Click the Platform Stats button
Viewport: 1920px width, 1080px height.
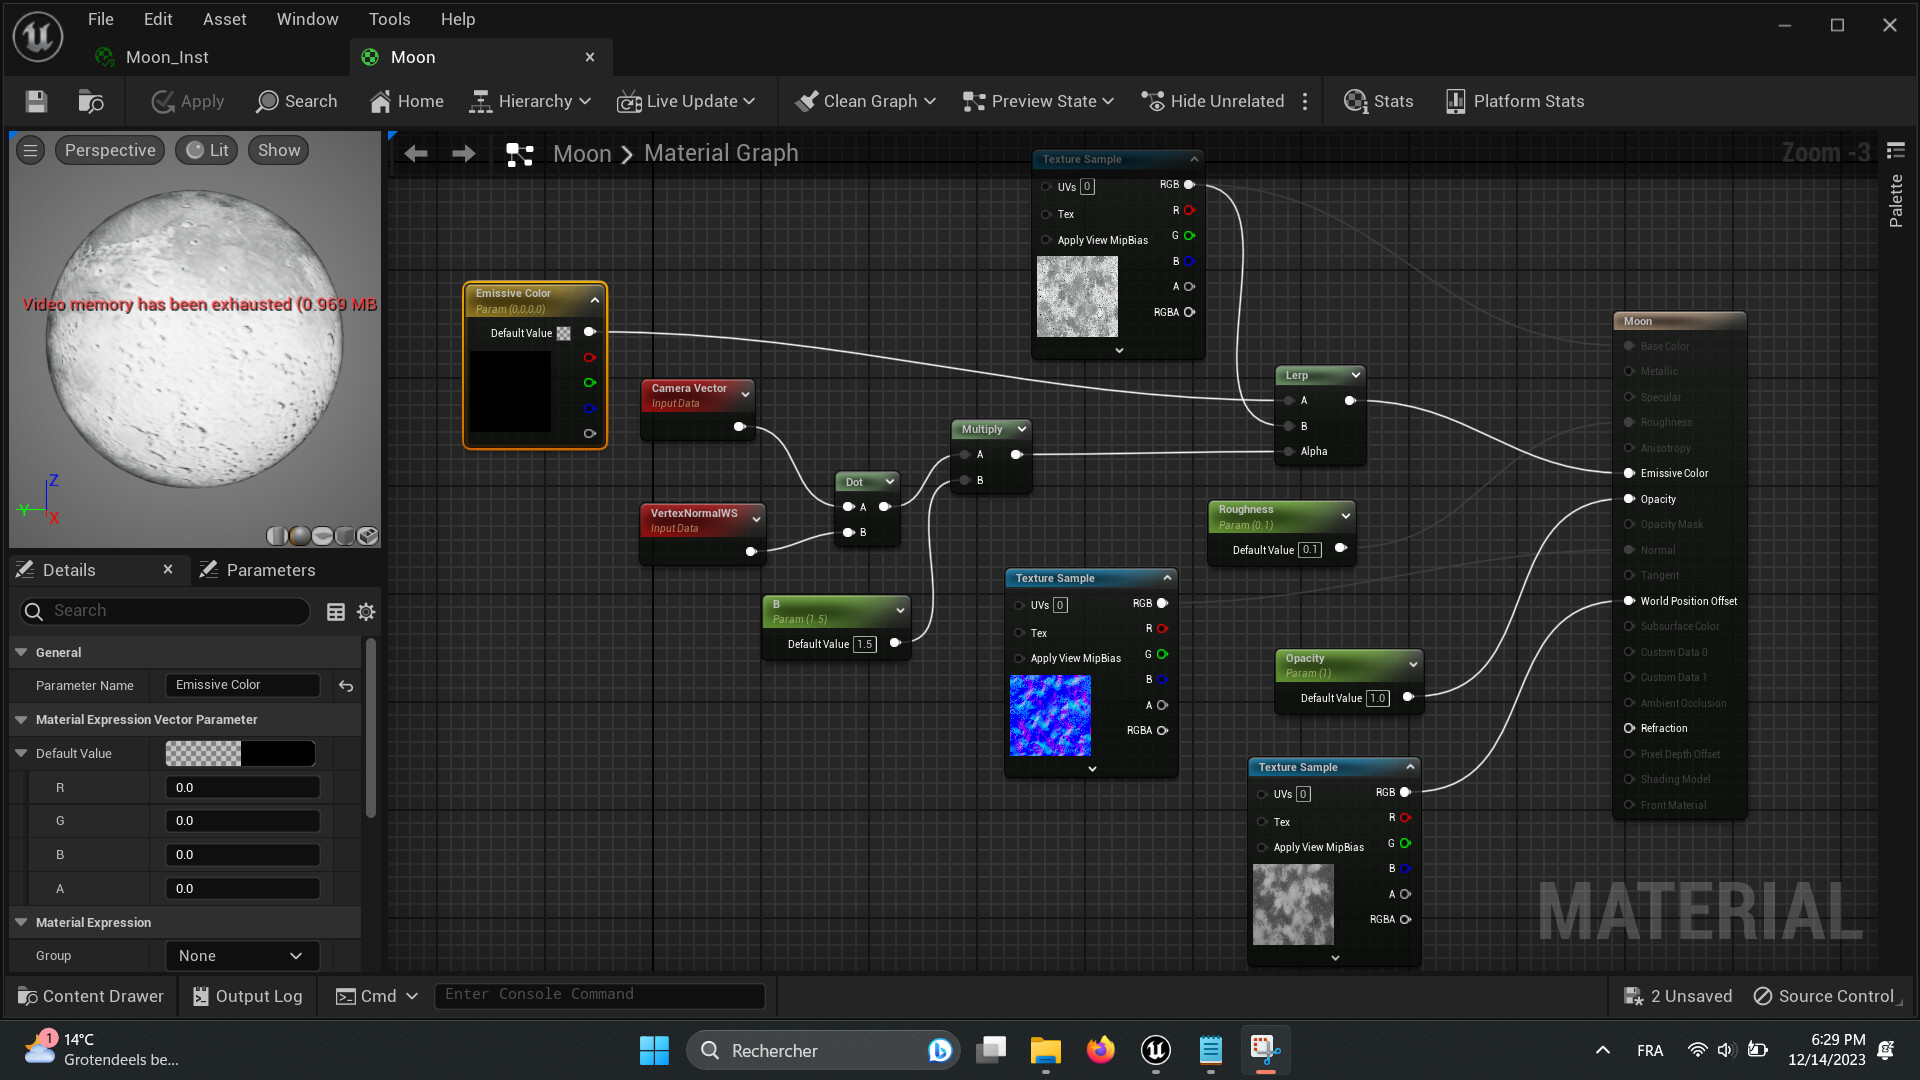(1514, 101)
